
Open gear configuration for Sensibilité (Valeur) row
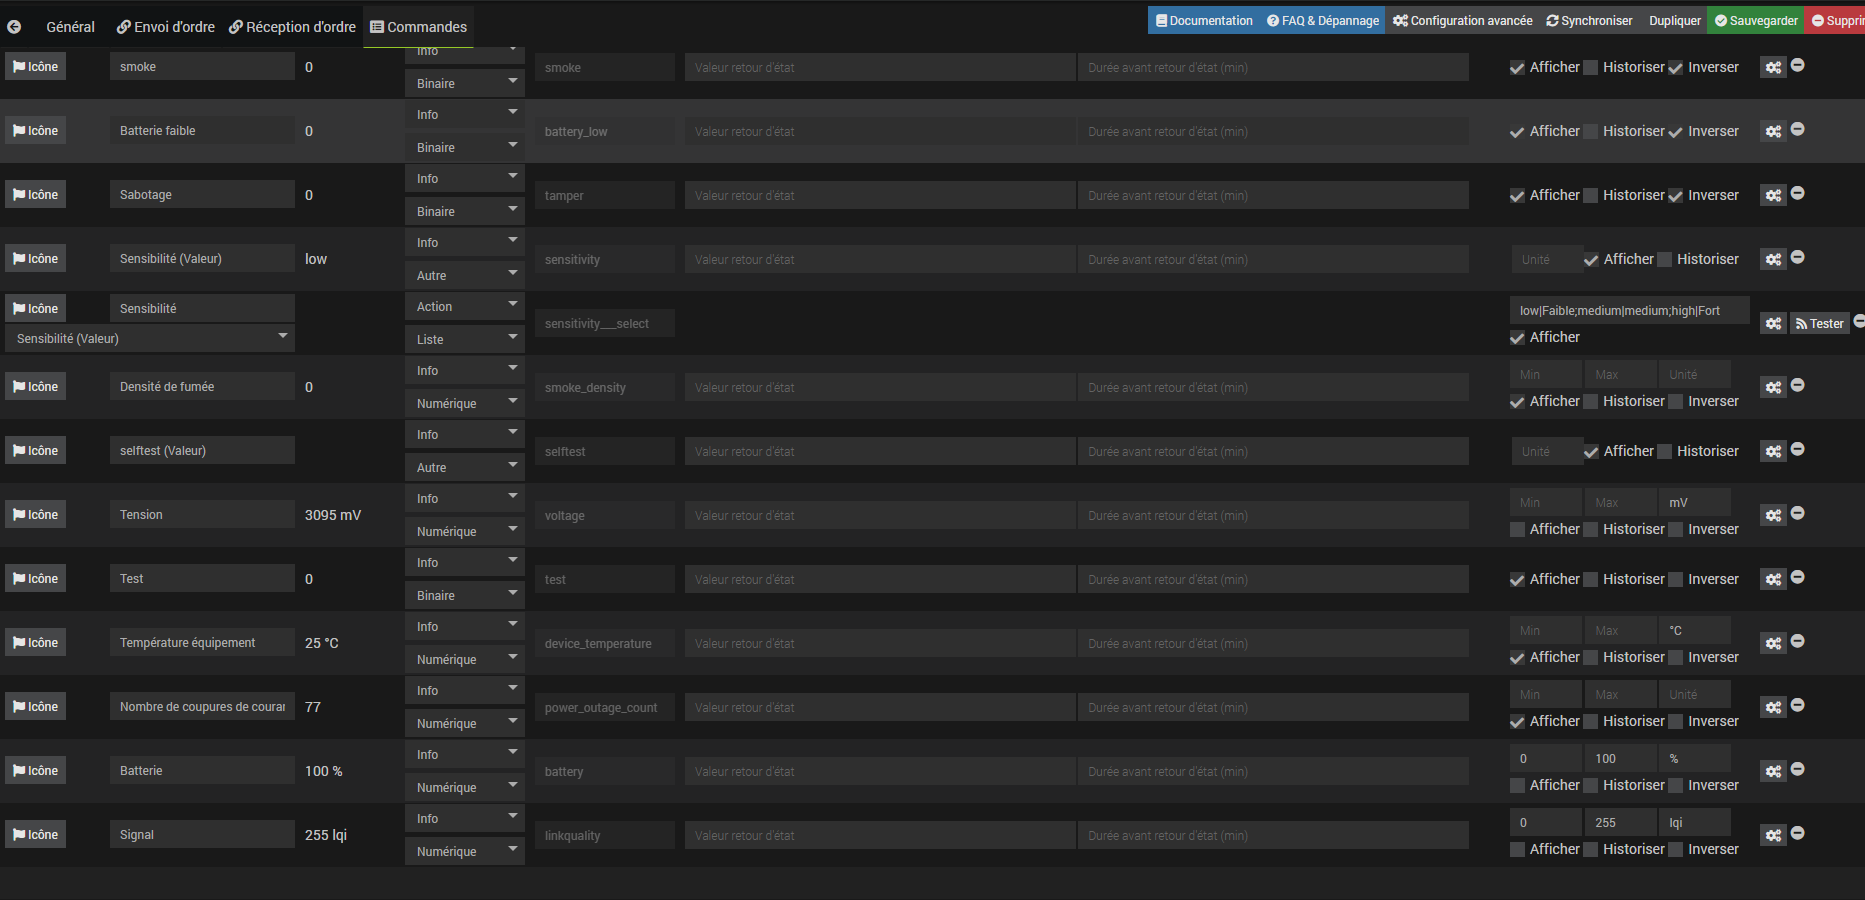coord(1773,259)
